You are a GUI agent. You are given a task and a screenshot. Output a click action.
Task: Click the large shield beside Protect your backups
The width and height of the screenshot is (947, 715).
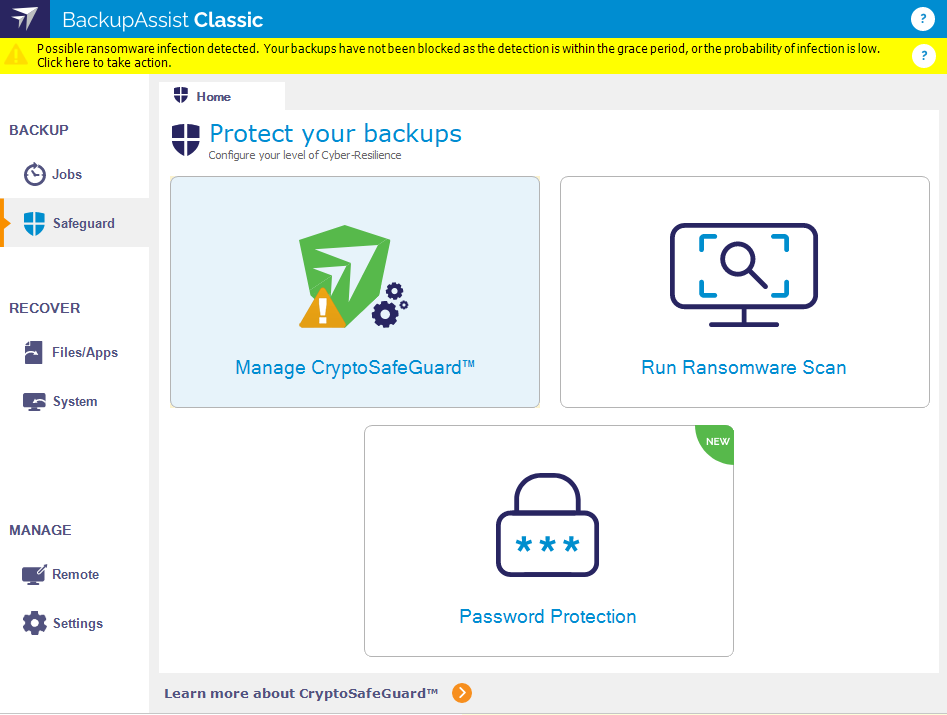coord(185,139)
